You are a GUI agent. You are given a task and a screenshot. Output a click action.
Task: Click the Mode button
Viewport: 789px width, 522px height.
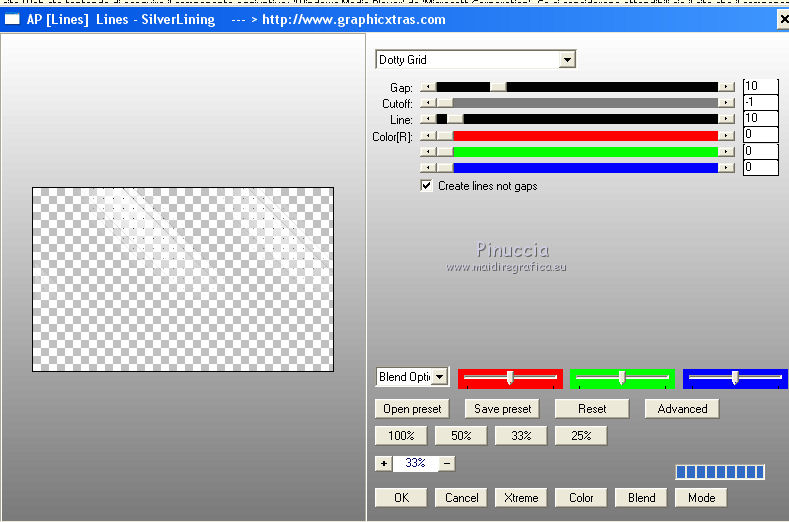point(701,497)
